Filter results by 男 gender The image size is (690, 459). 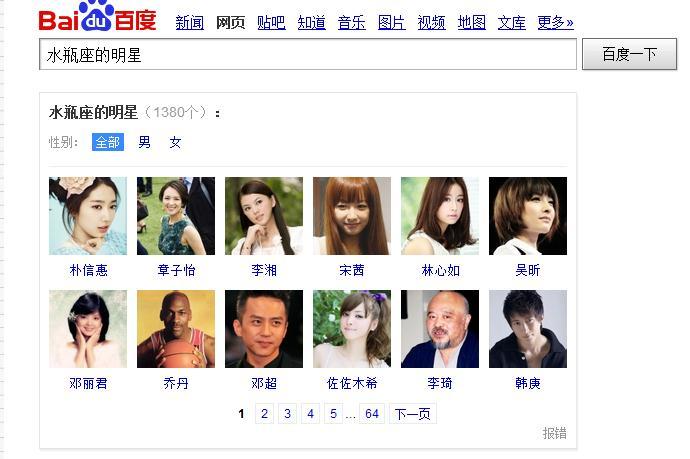pyautogui.click(x=144, y=142)
